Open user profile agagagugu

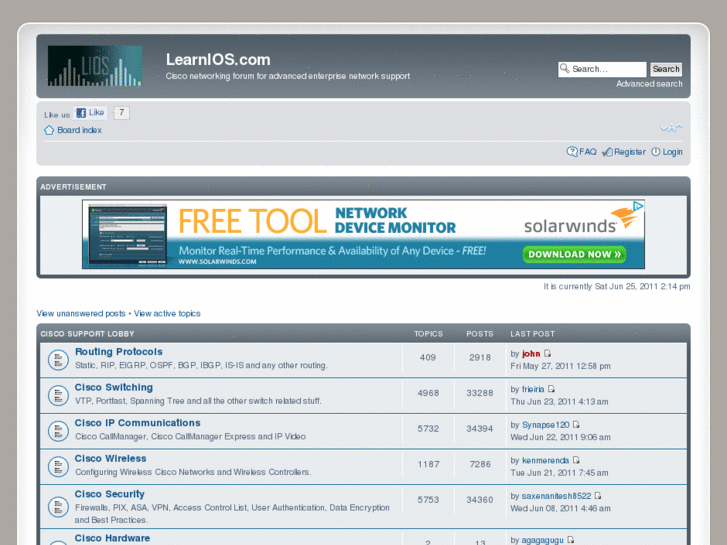click(542, 540)
